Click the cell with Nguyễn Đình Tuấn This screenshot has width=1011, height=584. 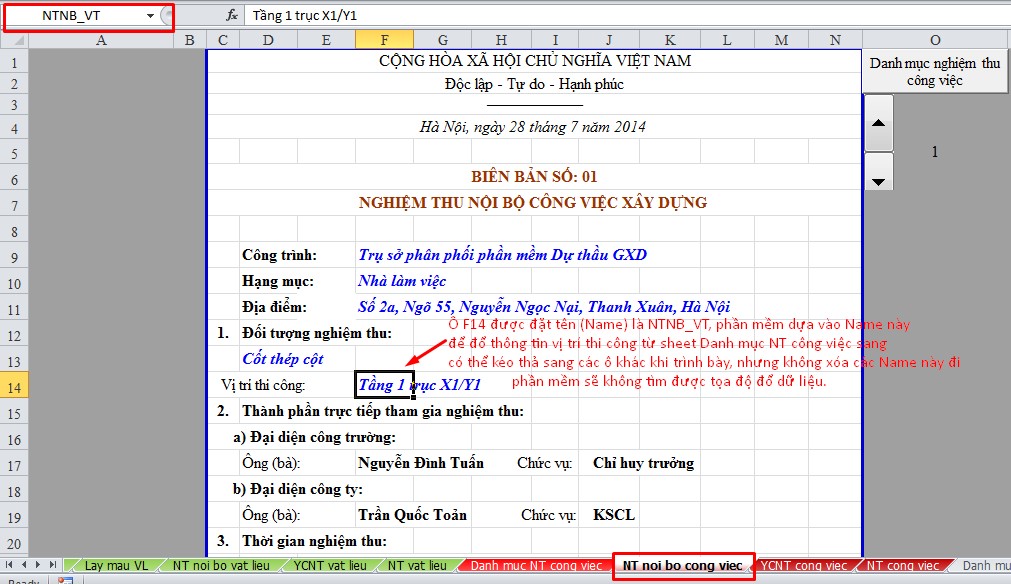point(421,463)
